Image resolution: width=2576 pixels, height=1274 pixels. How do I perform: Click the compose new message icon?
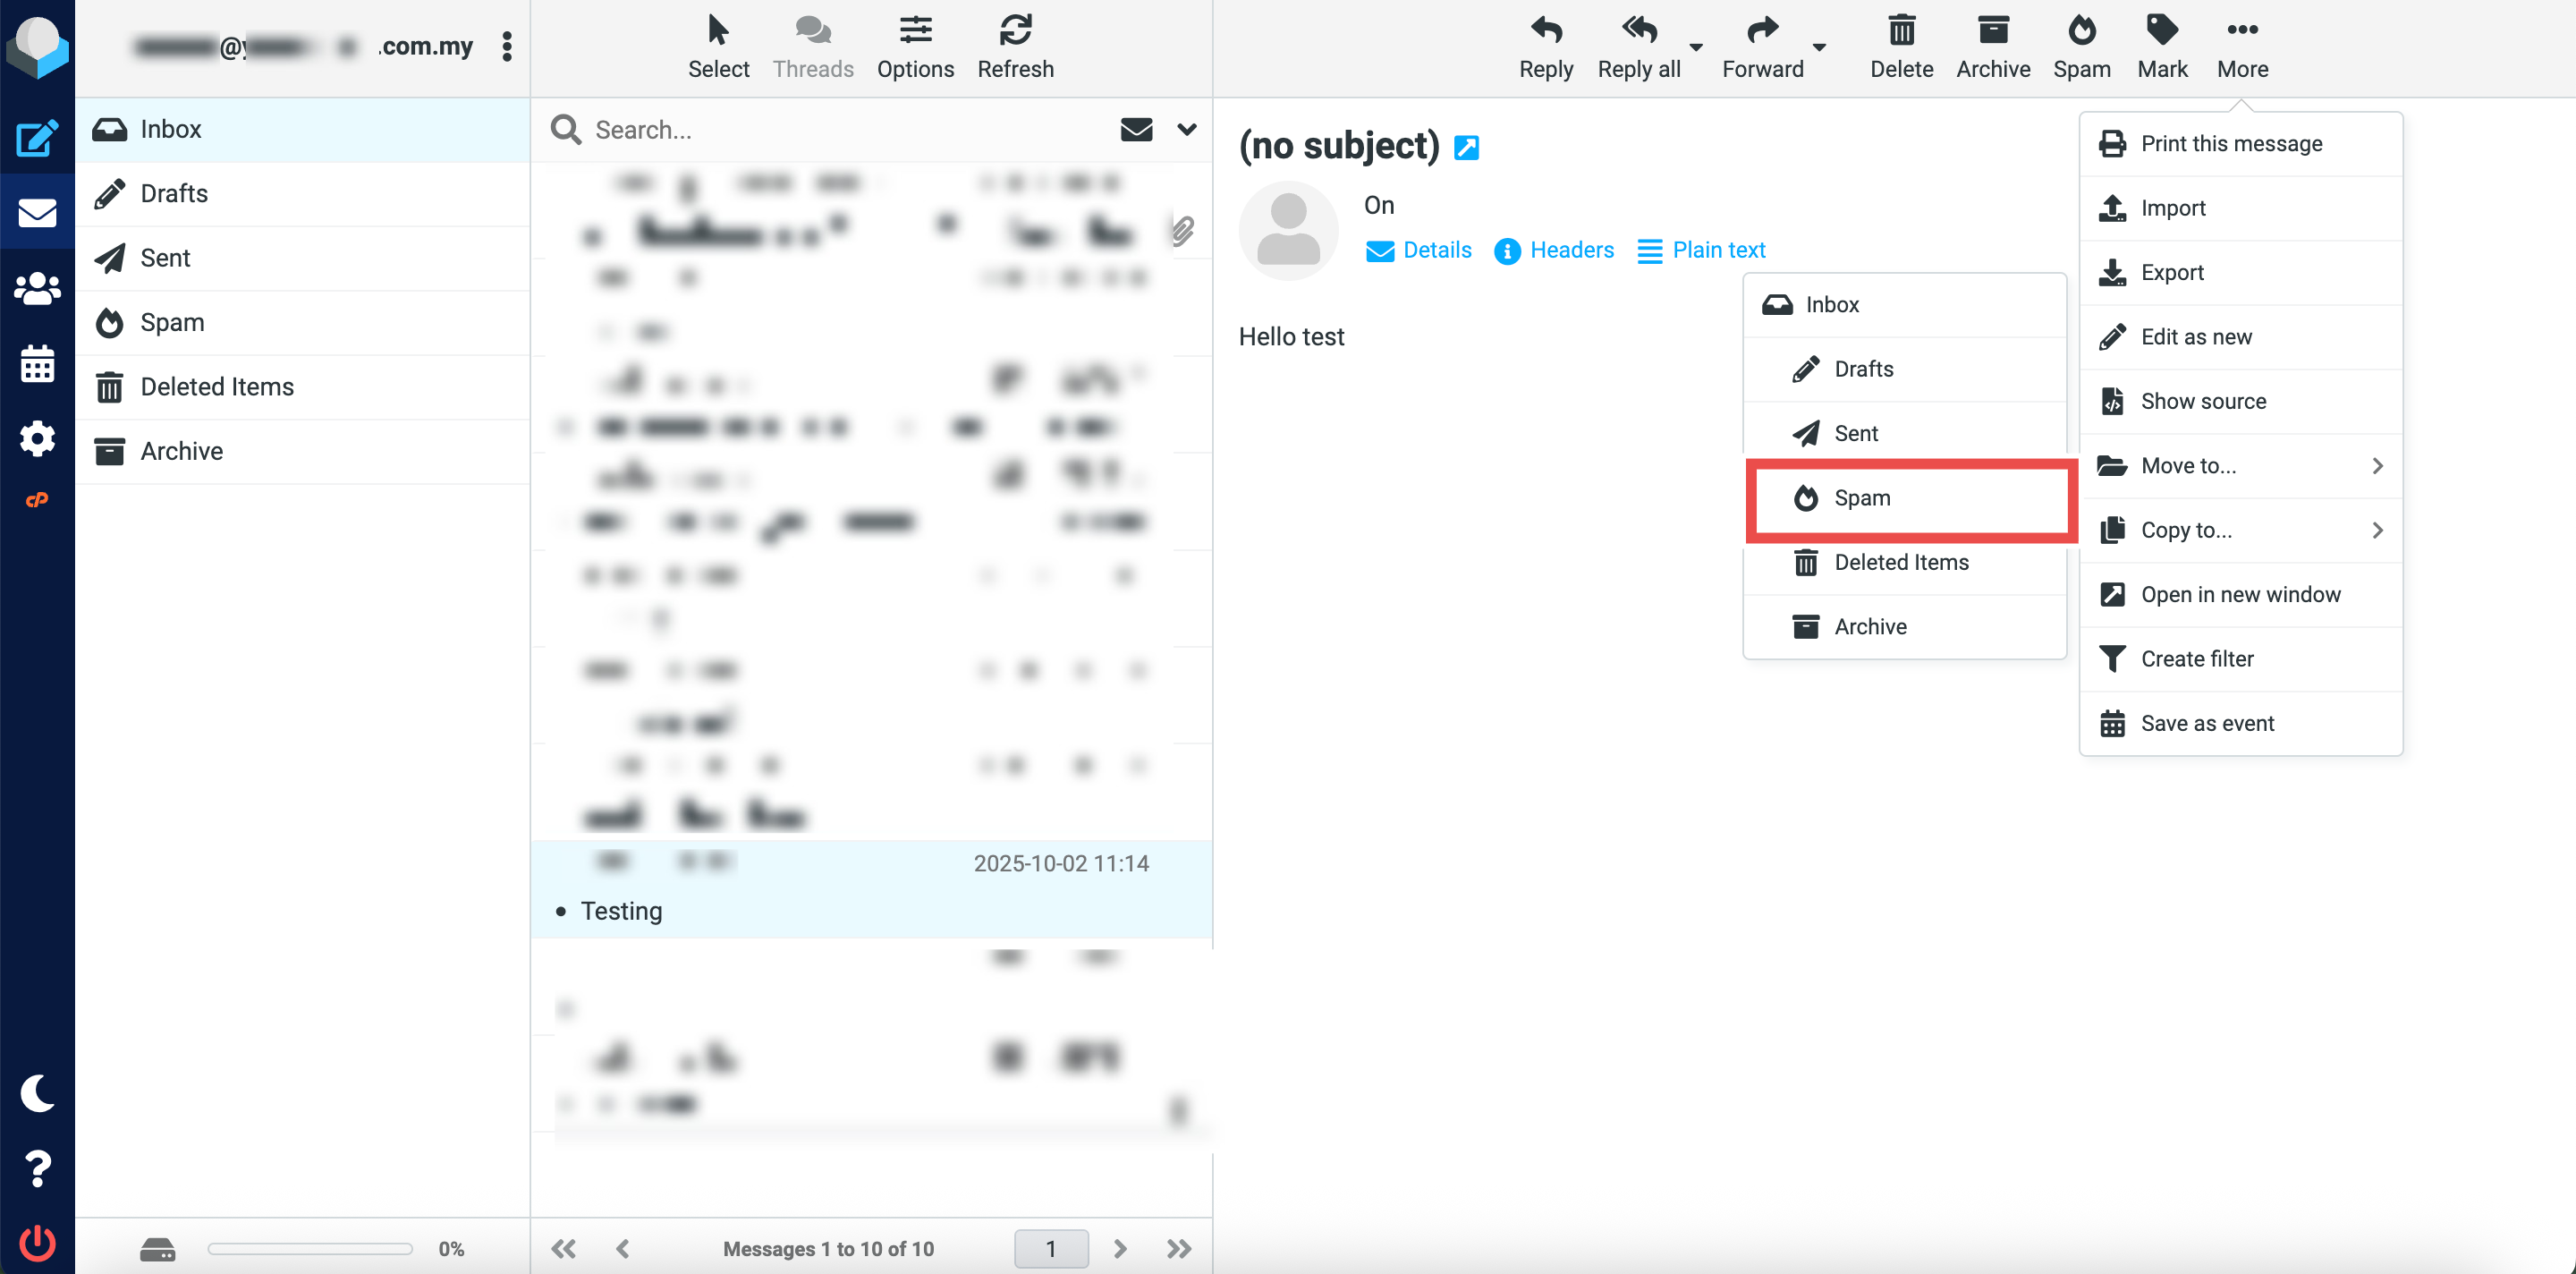(37, 138)
